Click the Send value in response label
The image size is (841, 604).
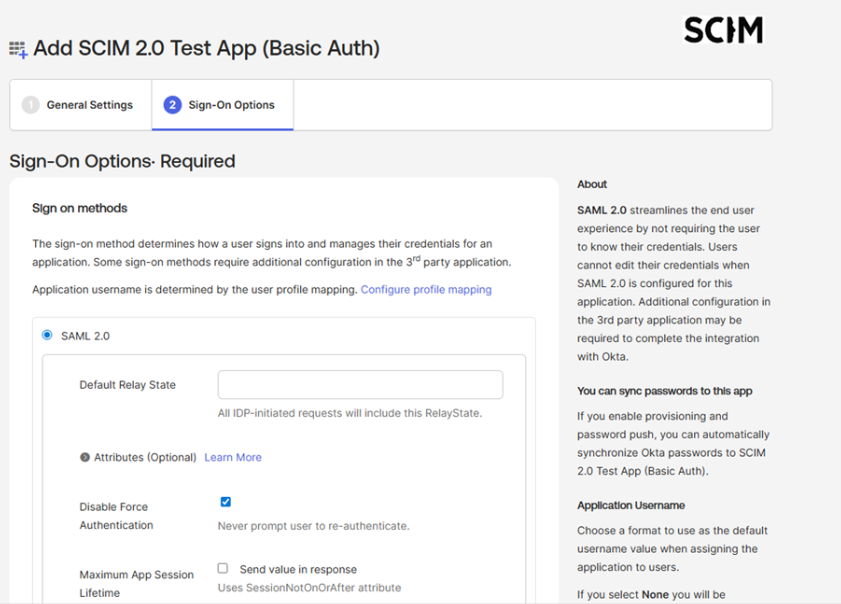(298, 569)
